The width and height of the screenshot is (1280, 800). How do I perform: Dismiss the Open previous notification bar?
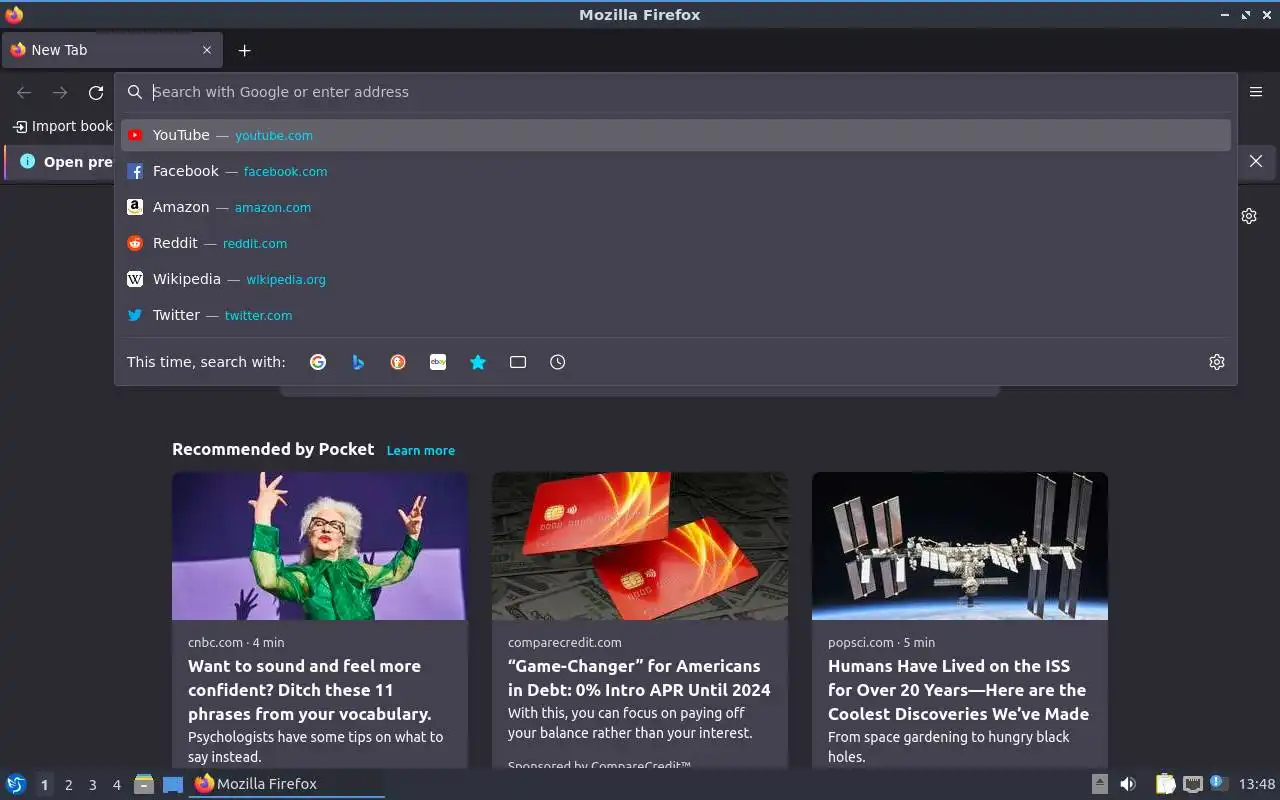click(1256, 161)
